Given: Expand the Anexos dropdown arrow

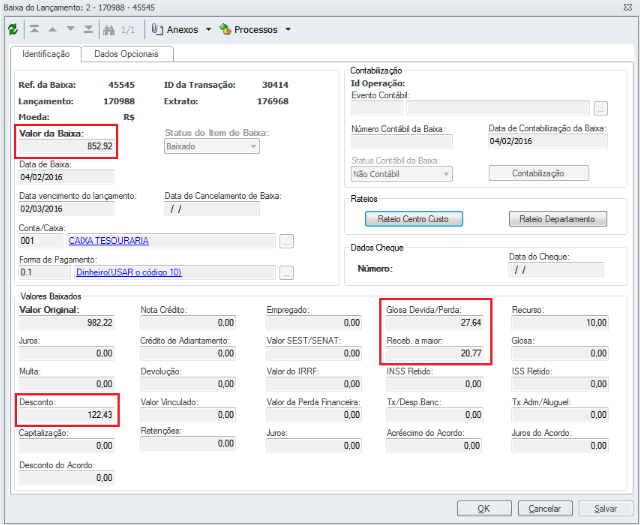Looking at the screenshot, I should pos(209,29).
